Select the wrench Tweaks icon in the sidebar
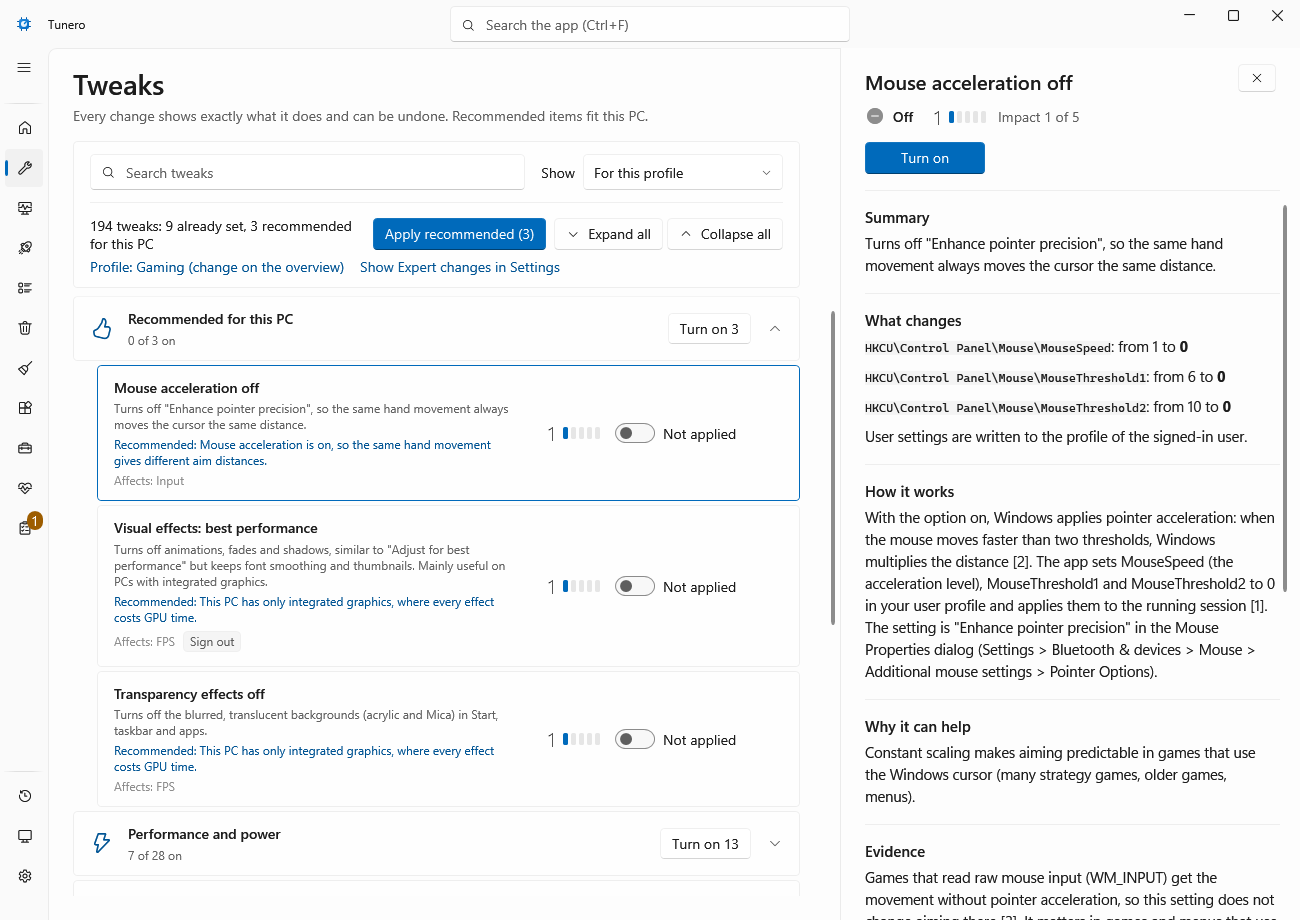 25,168
